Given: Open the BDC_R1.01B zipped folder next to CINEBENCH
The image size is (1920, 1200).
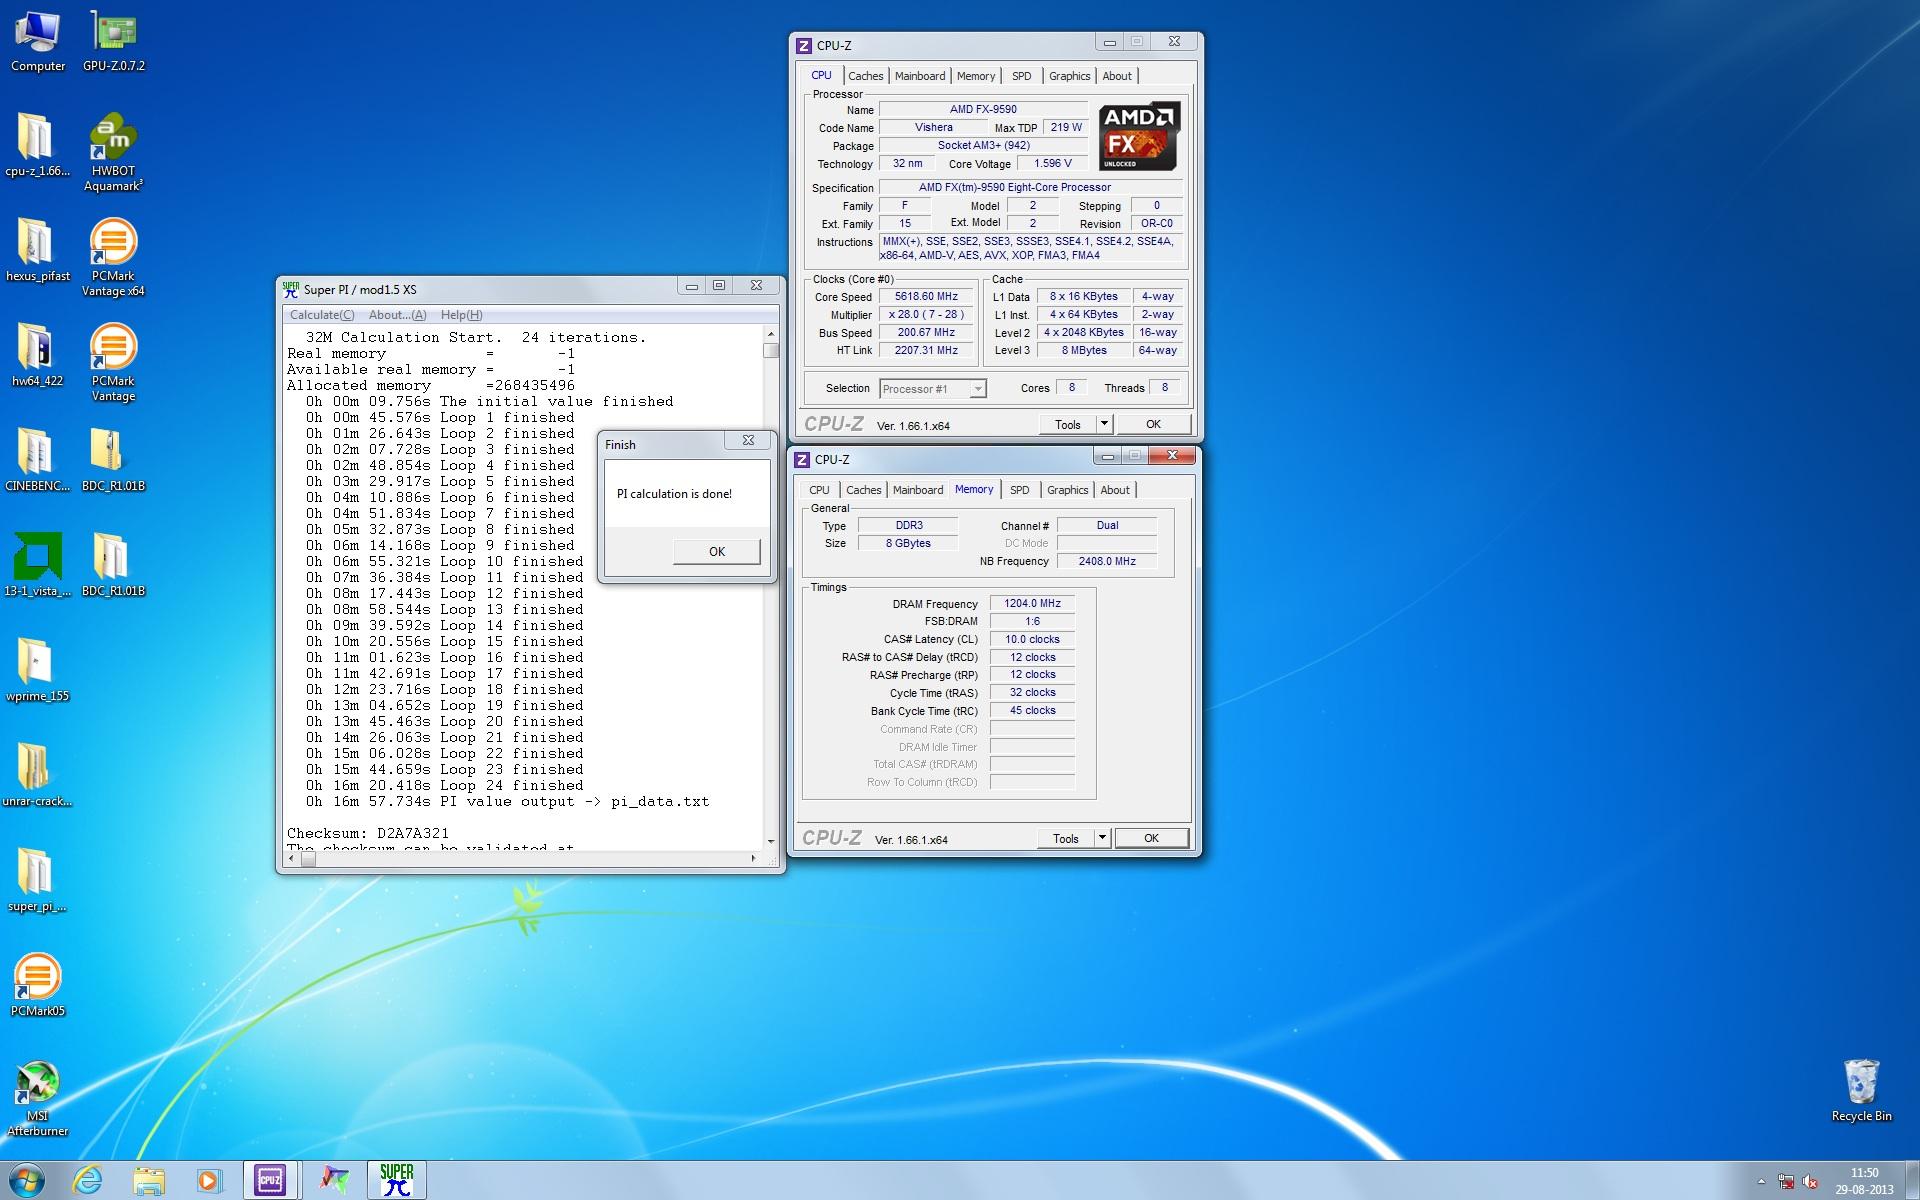Looking at the screenshot, I should (x=113, y=461).
